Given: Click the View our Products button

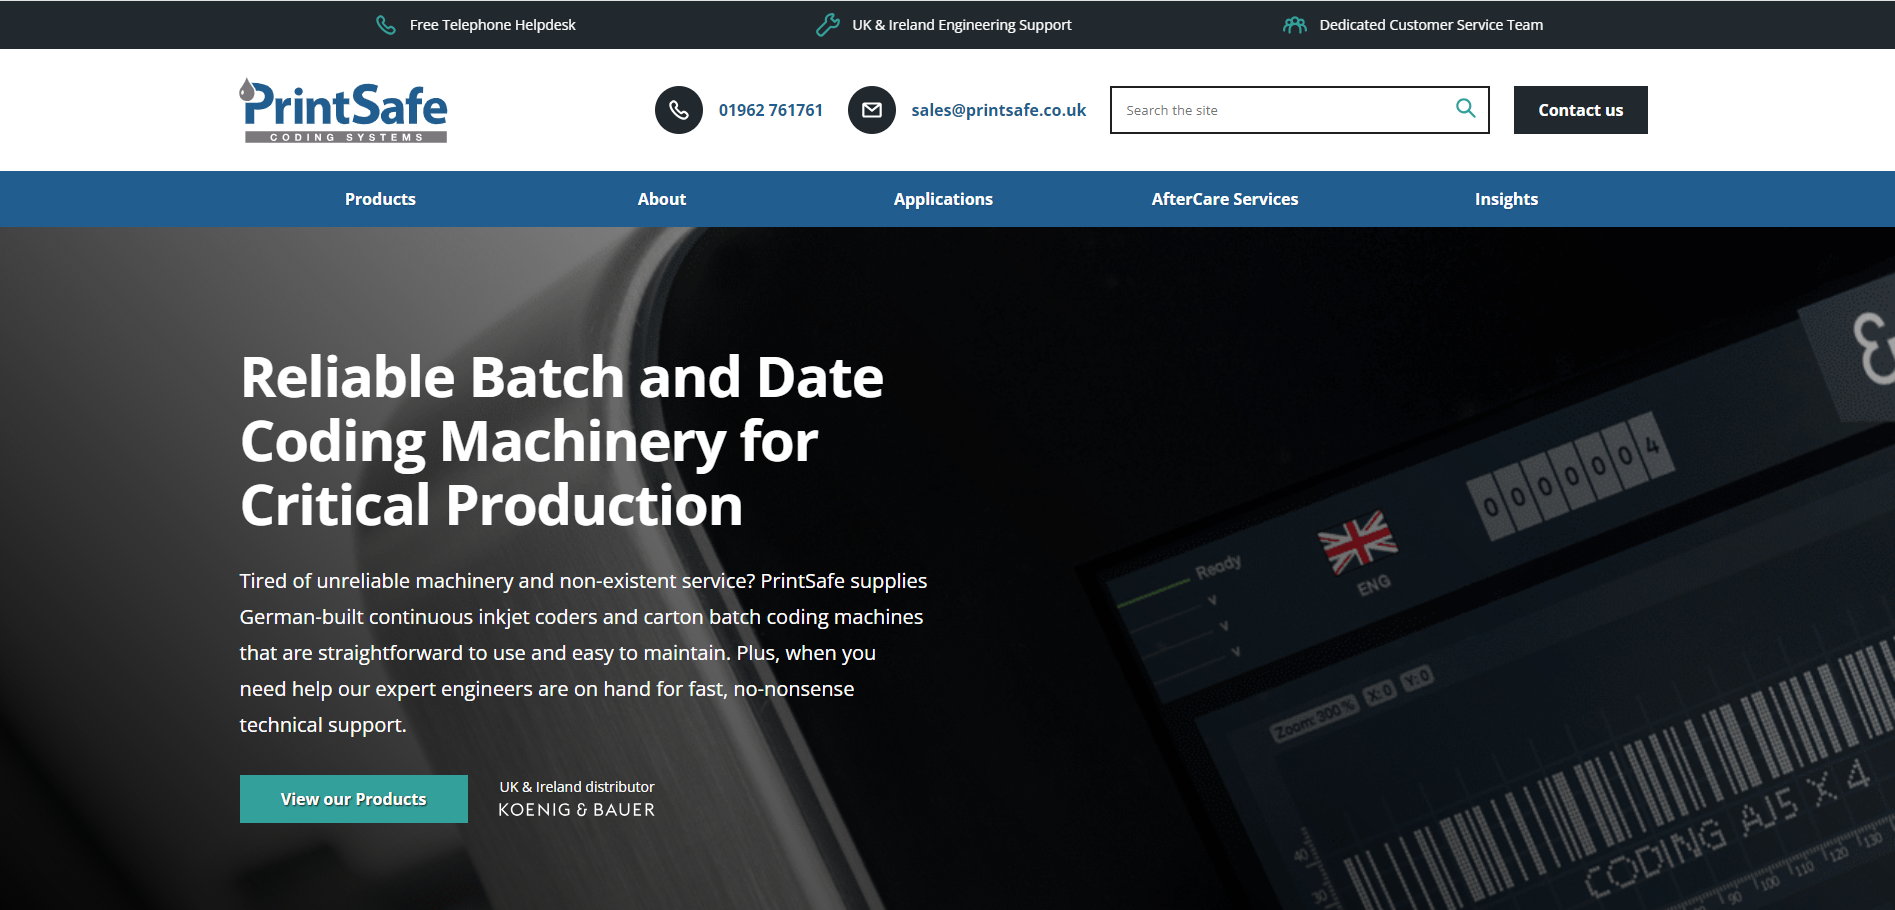Looking at the screenshot, I should coord(353,799).
